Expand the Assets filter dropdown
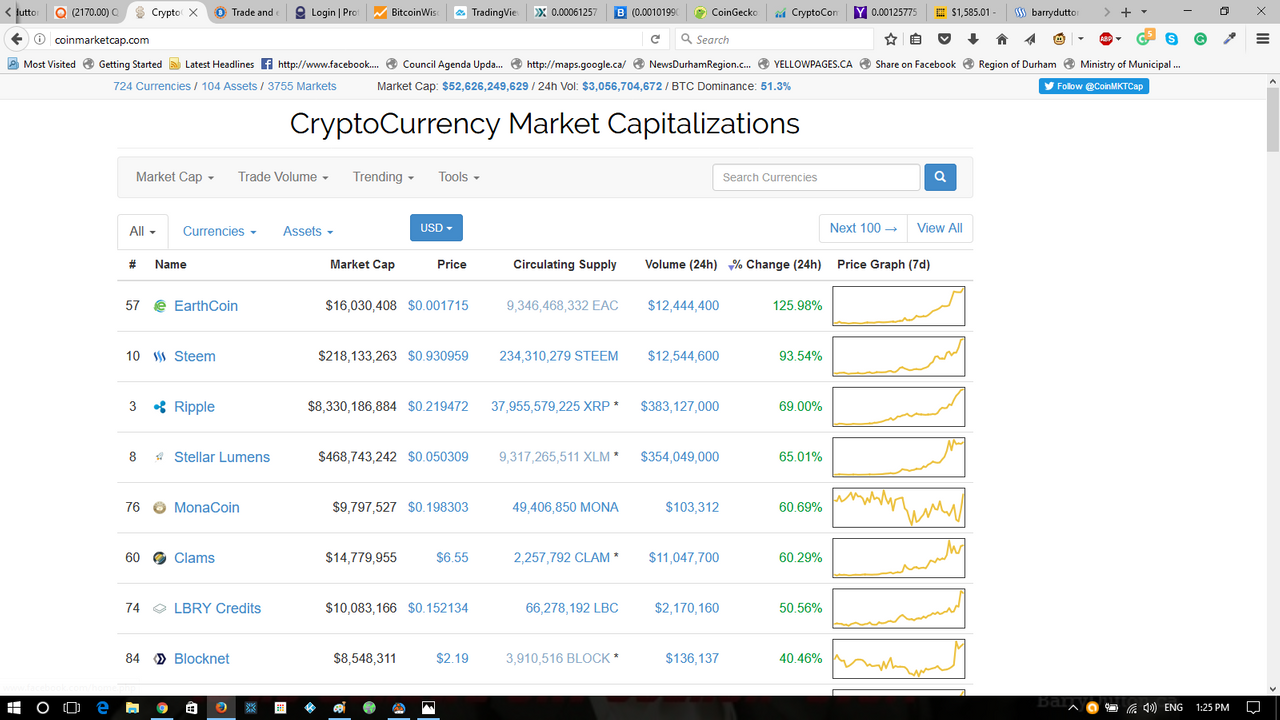The image size is (1280, 720). [x=308, y=231]
